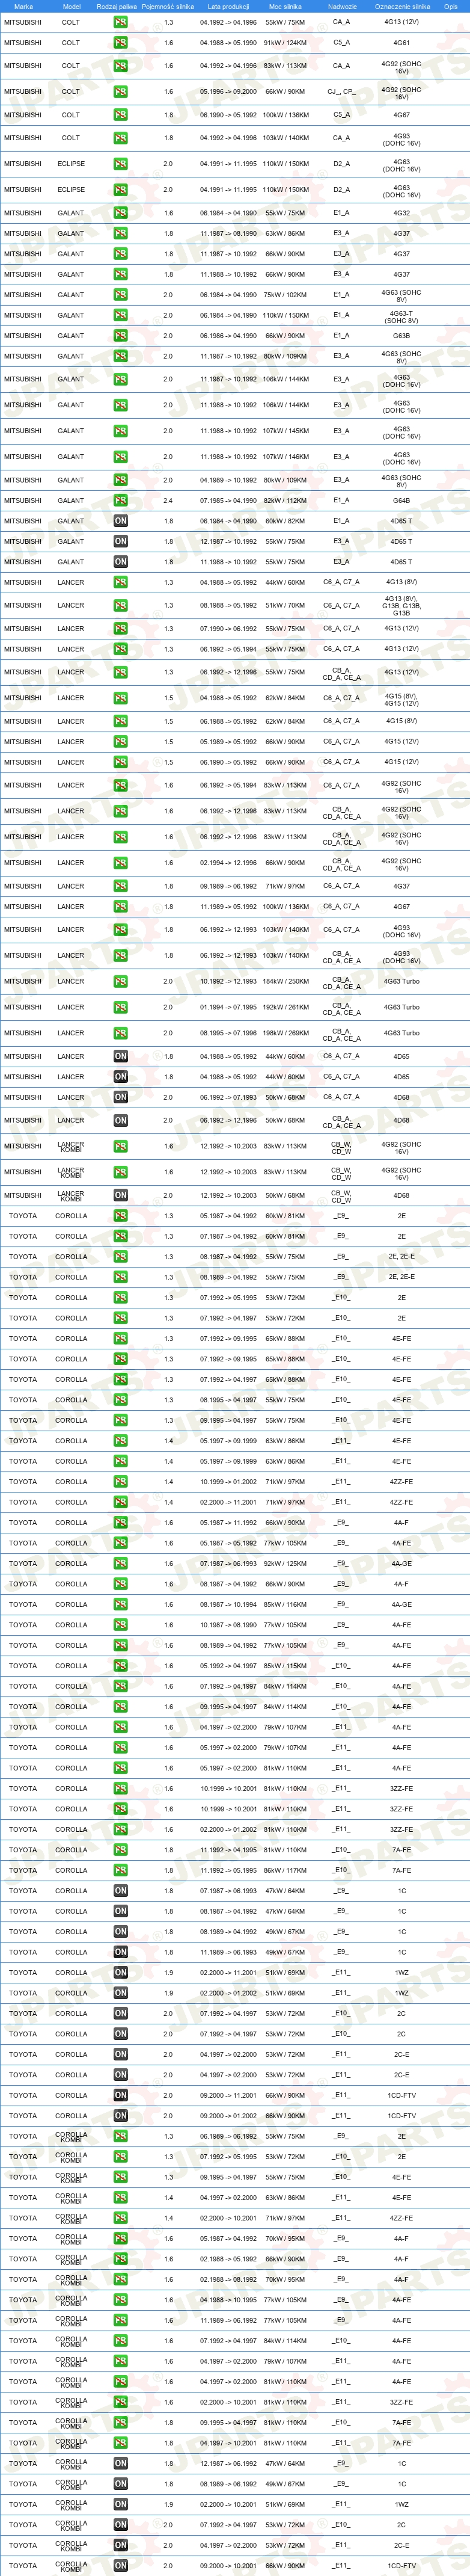Click the Oznaczenie silnika column header
The image size is (470, 2576).
click(402, 6)
